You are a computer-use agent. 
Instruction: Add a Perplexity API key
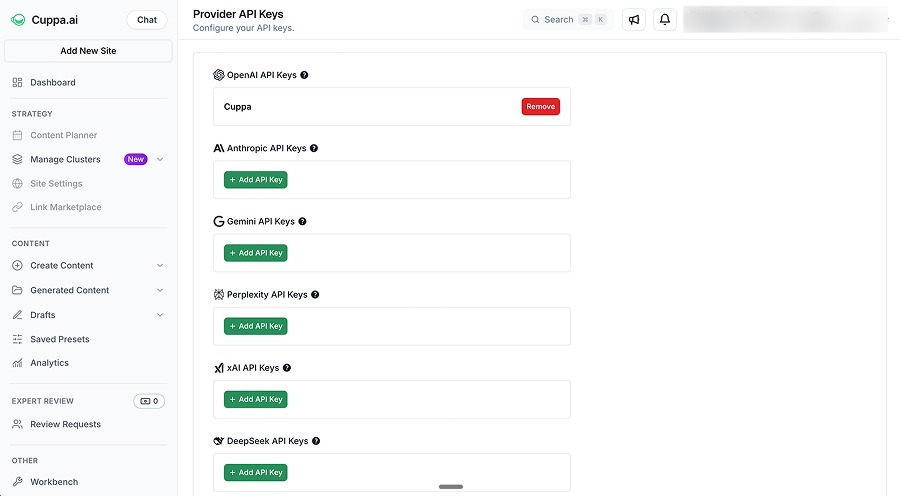[x=255, y=326]
